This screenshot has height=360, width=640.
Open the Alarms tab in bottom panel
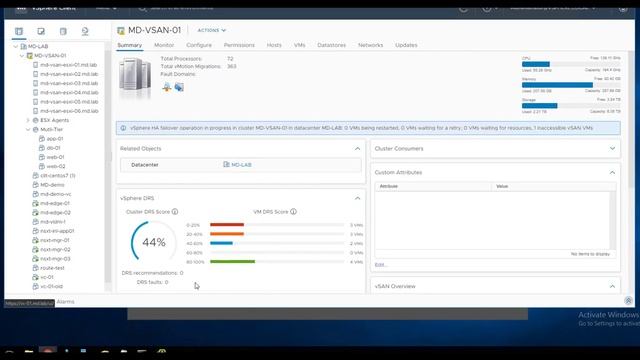click(x=65, y=302)
